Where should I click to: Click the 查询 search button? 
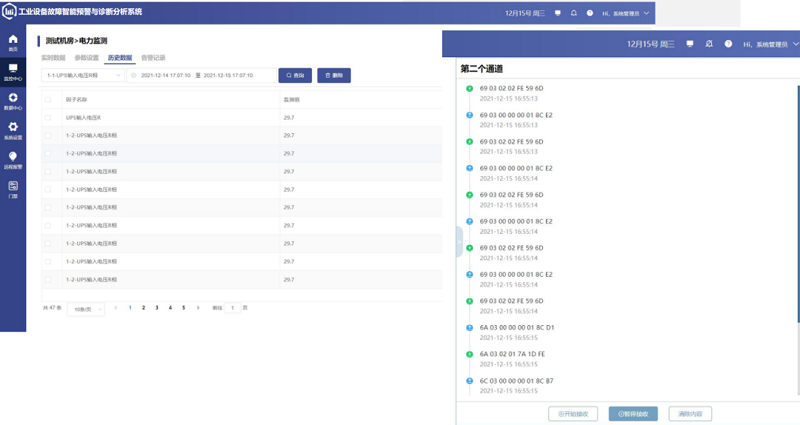click(x=295, y=75)
